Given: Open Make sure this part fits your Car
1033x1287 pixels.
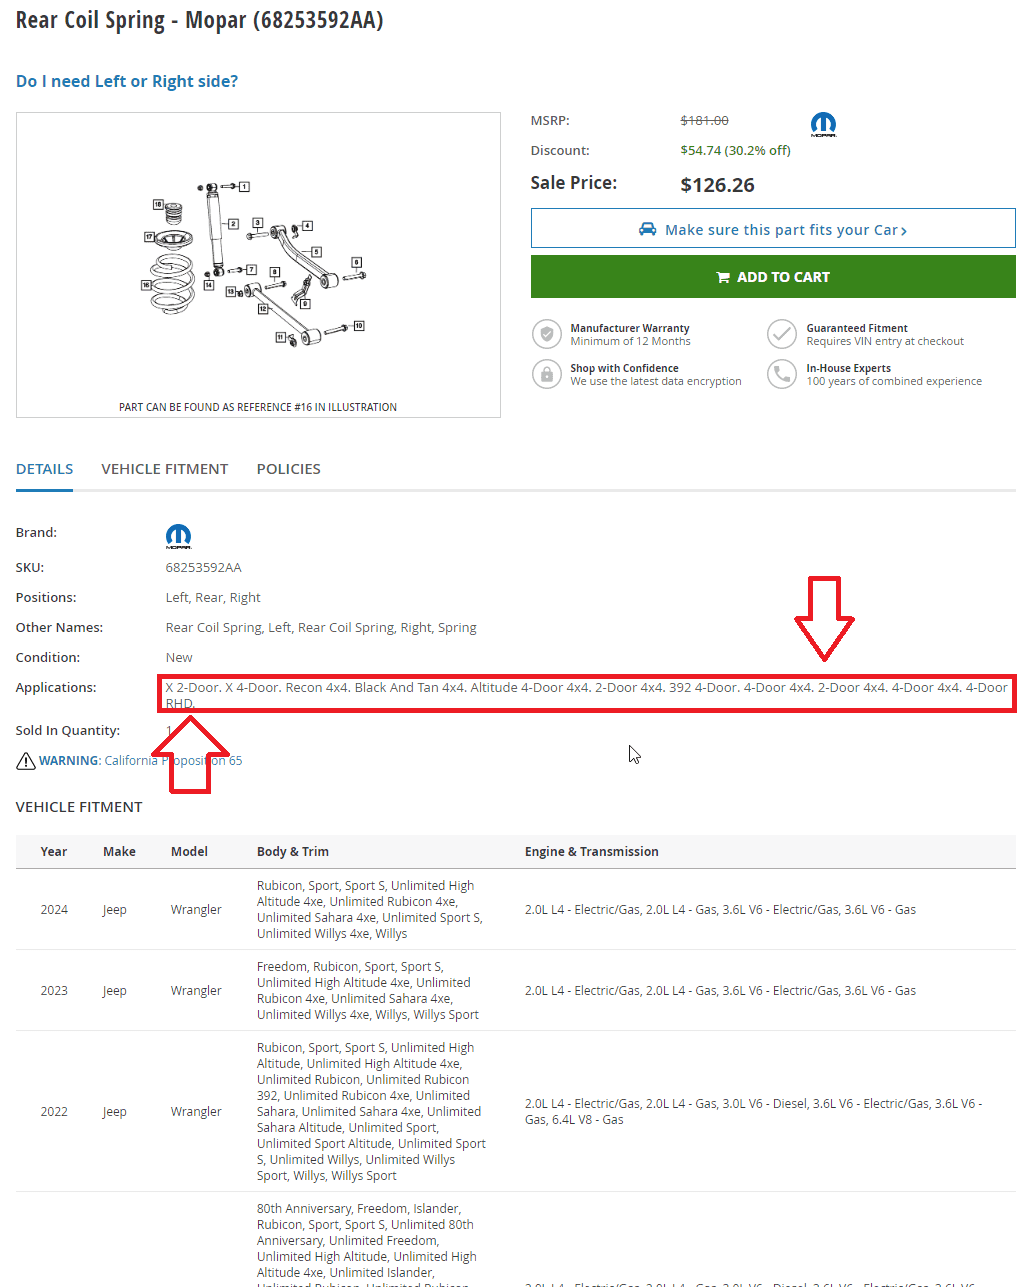Looking at the screenshot, I should (773, 229).
